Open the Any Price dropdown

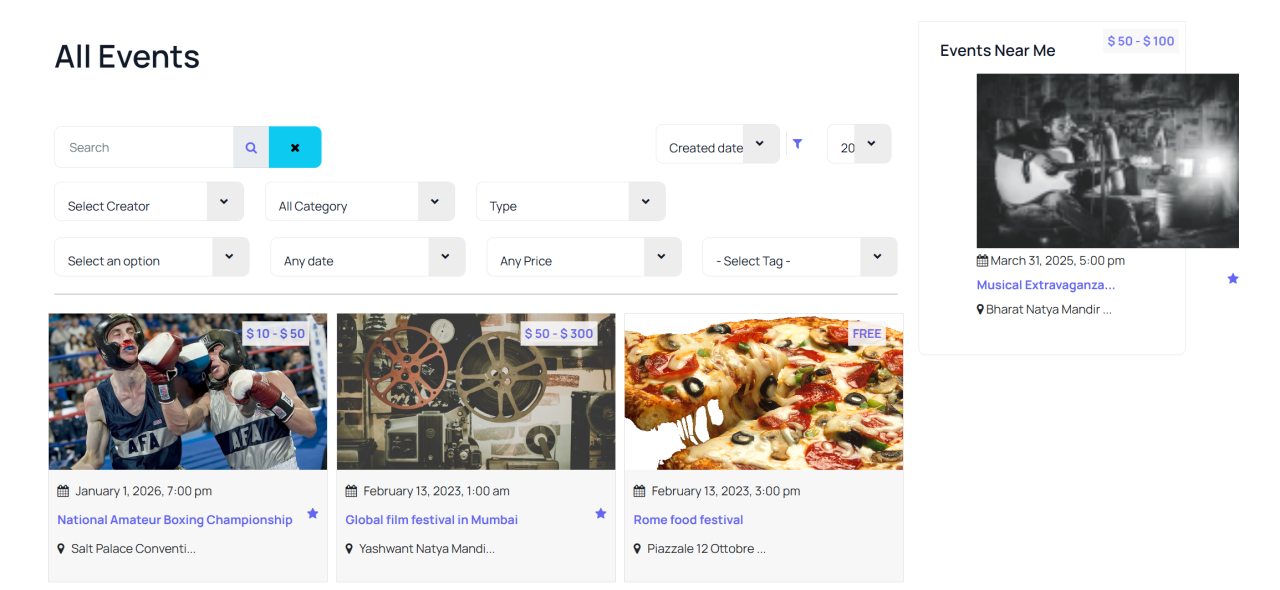click(583, 257)
